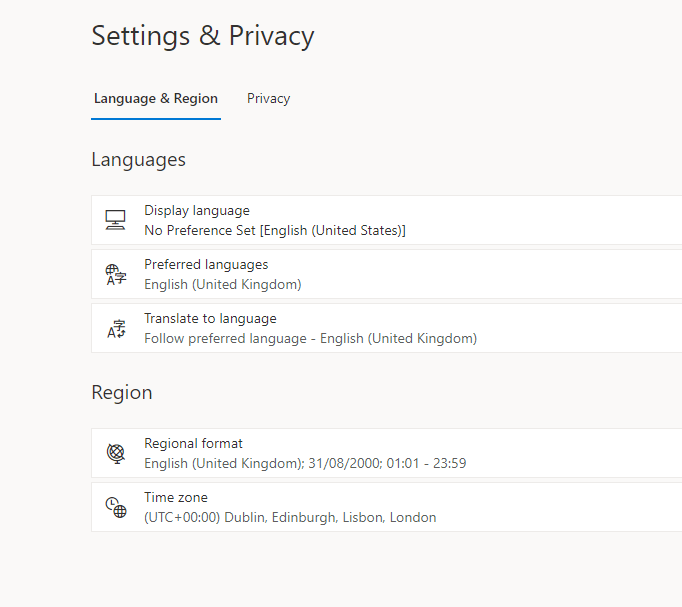Open the Display language setting
Screen dimensions: 682x607
point(386,220)
